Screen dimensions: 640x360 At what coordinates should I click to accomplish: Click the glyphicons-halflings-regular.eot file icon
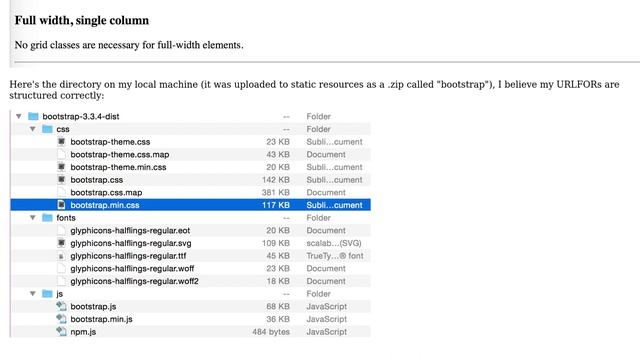[61, 230]
